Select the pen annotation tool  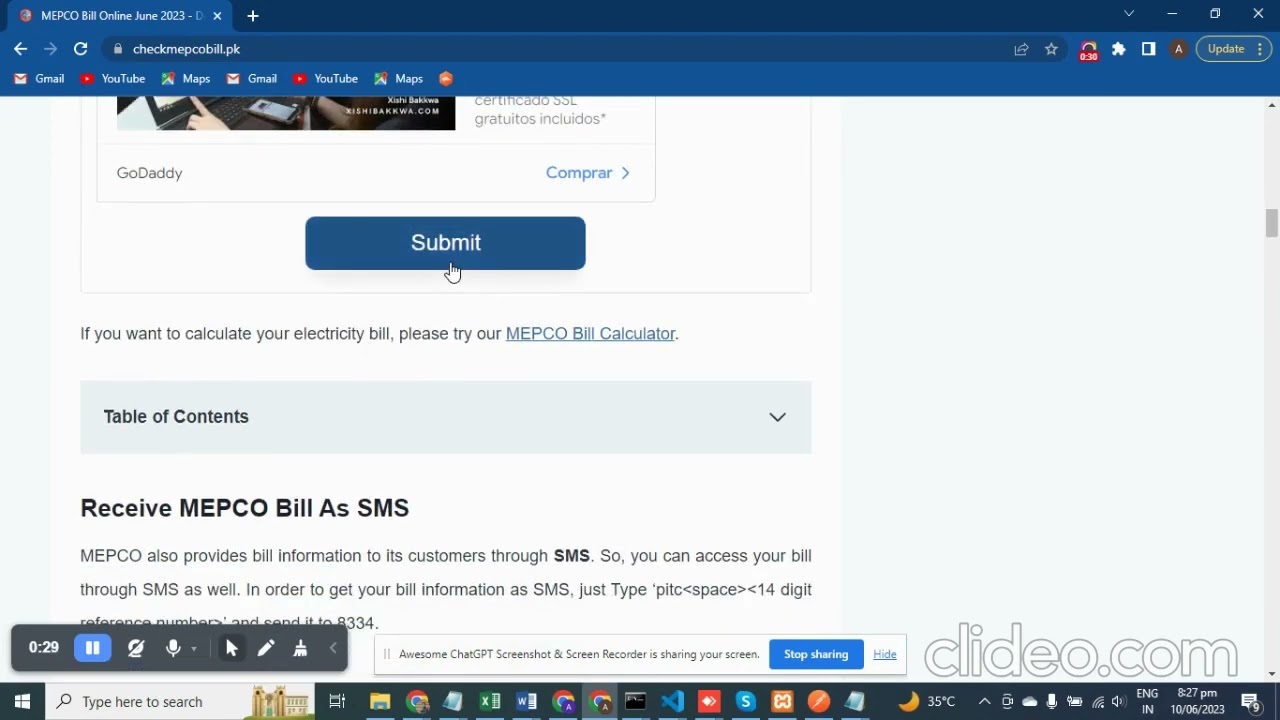[x=266, y=648]
